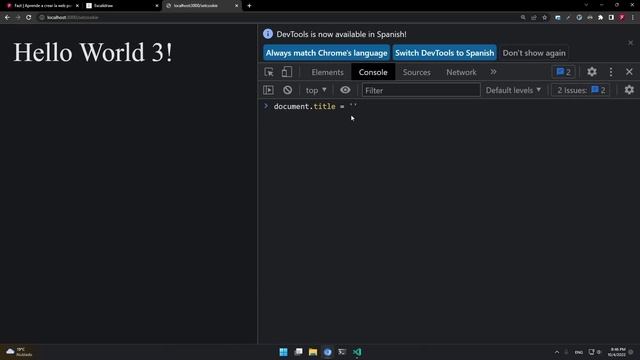This screenshot has width=640, height=360.
Task: Bookmark this page with the star
Action: click(544, 18)
